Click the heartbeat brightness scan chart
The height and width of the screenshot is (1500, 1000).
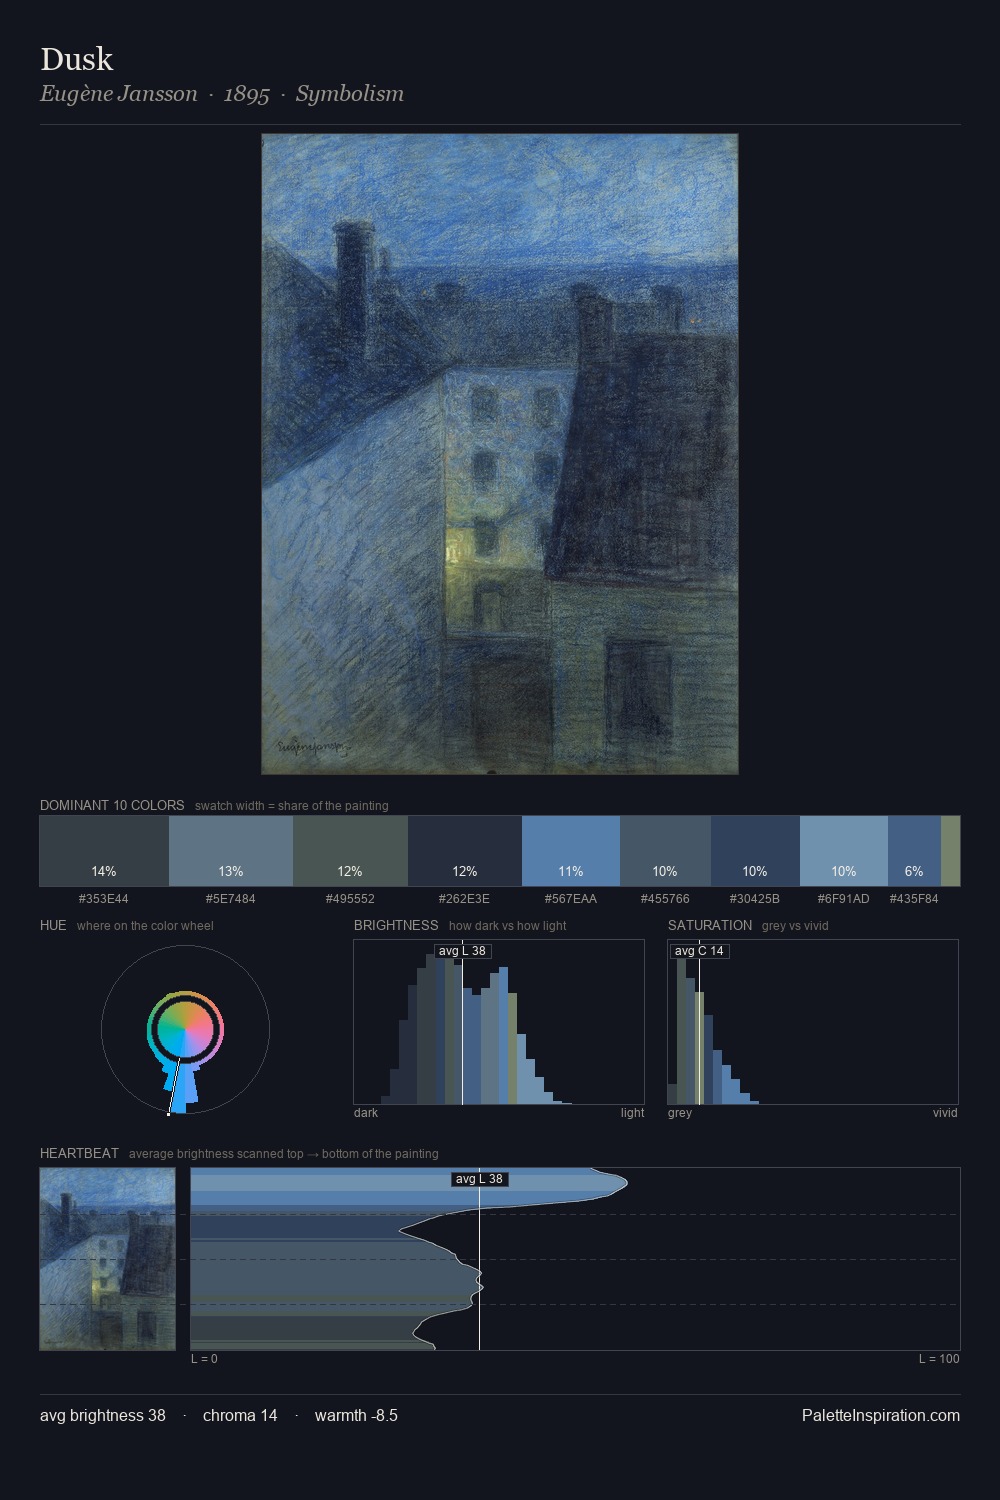575,1259
